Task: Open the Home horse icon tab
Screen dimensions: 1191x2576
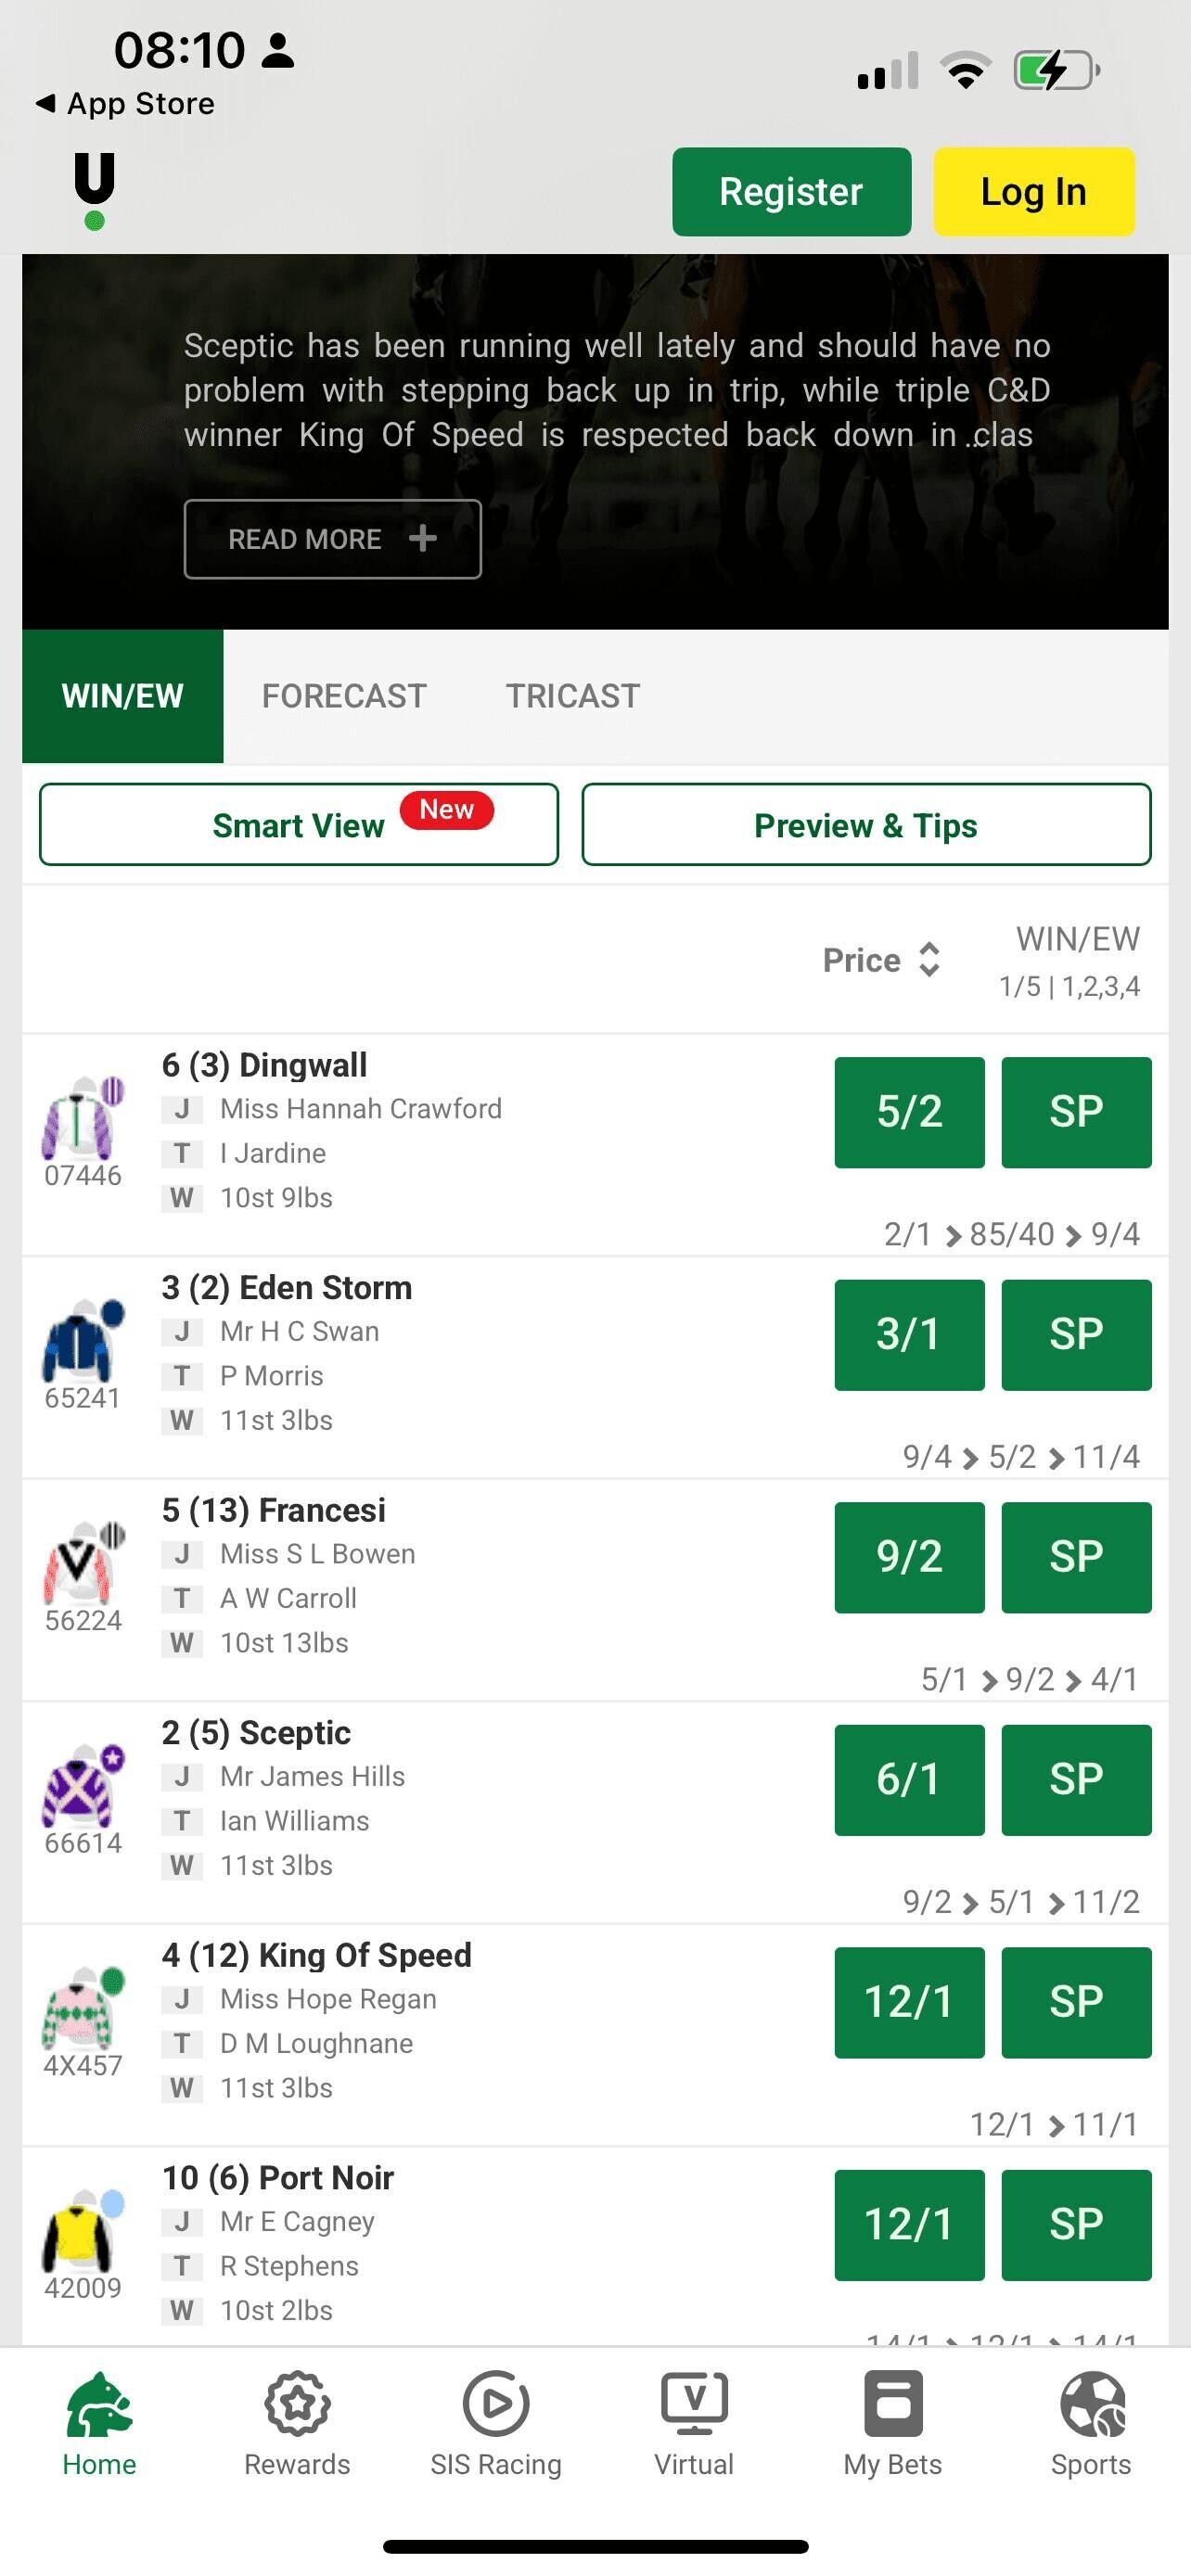Action: click(x=99, y=2404)
